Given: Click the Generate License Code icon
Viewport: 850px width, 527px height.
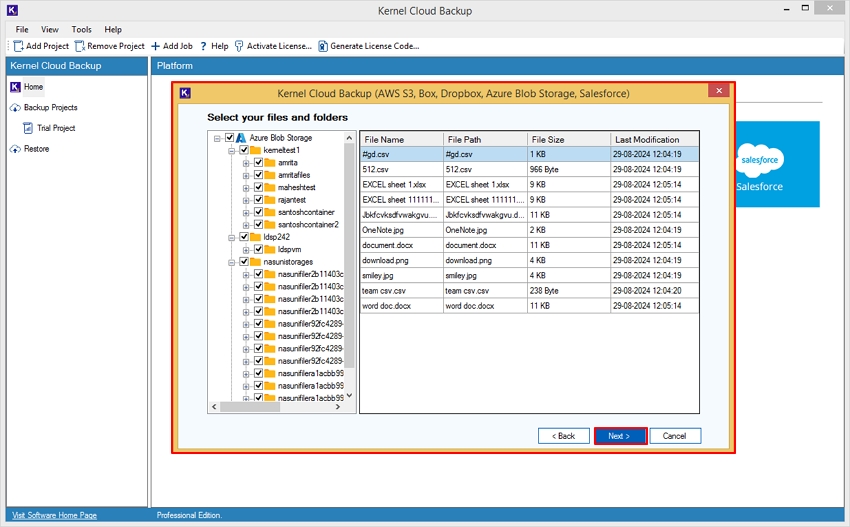Looking at the screenshot, I should (323, 46).
